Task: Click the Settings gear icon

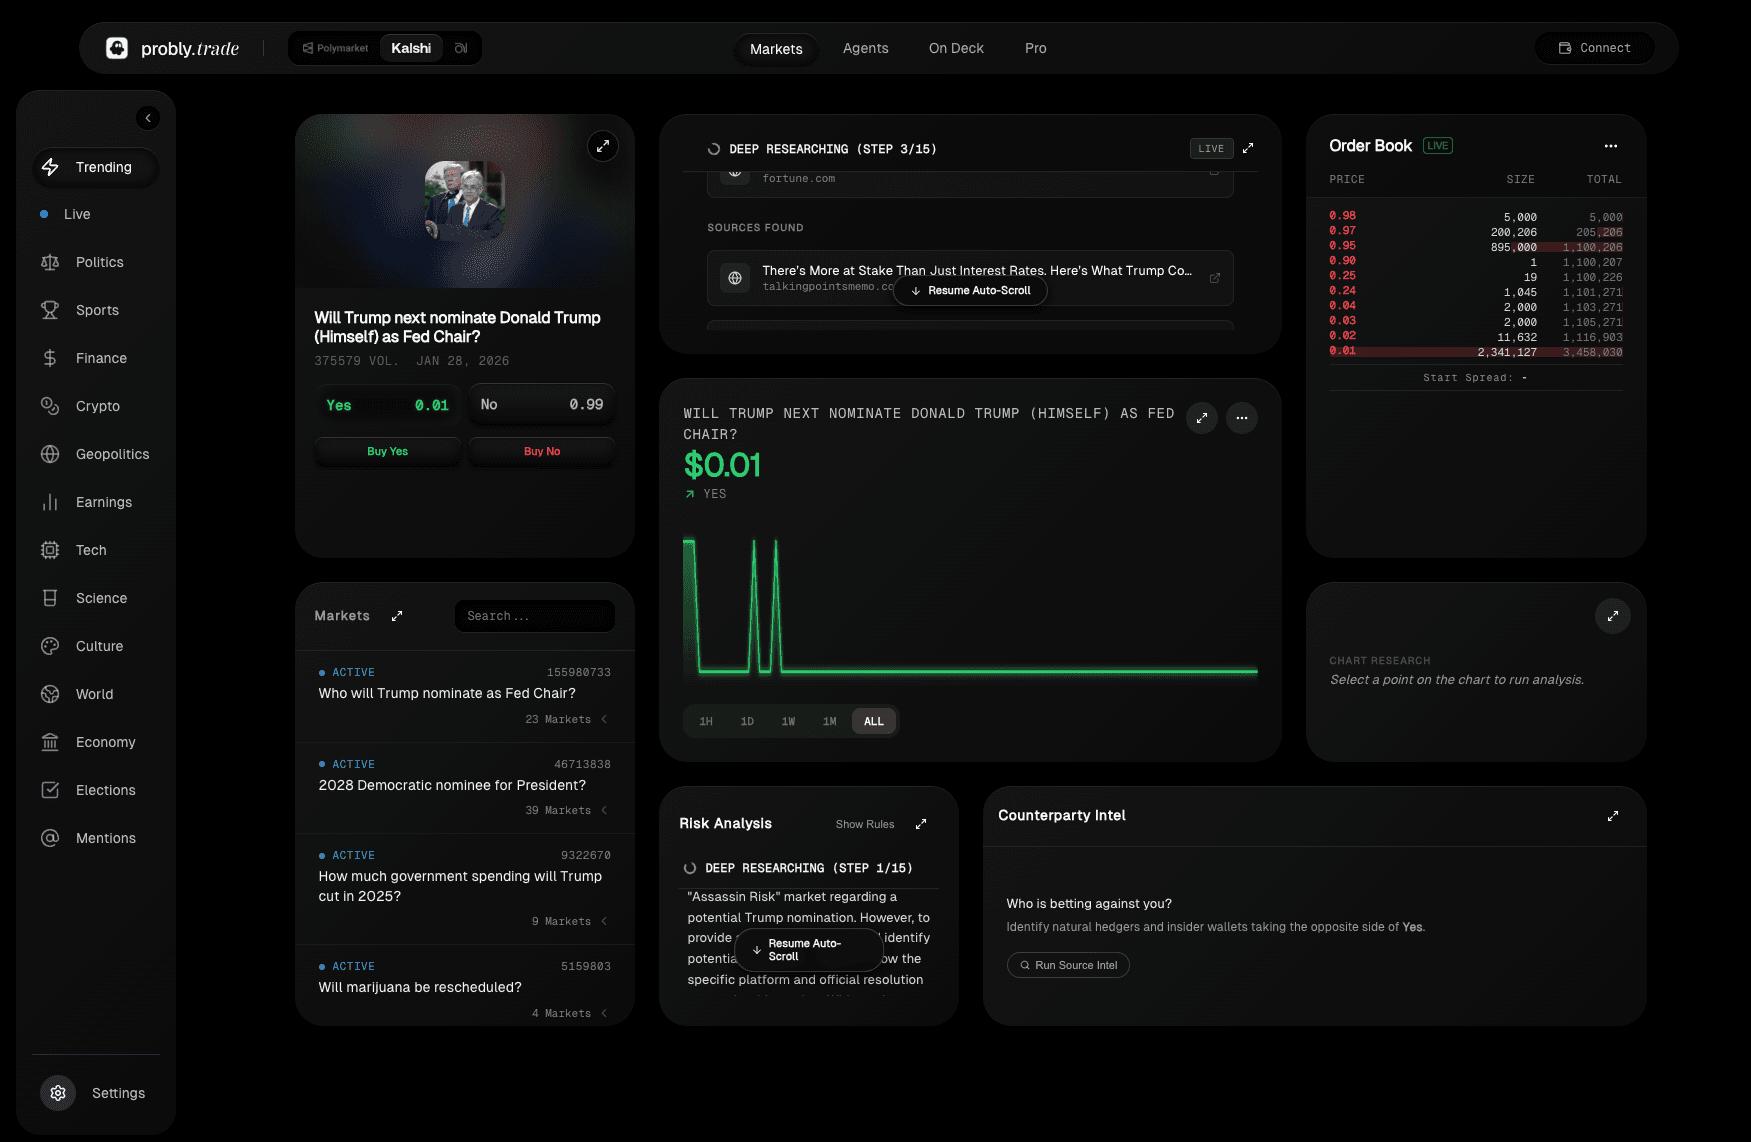Action: tap(58, 1093)
